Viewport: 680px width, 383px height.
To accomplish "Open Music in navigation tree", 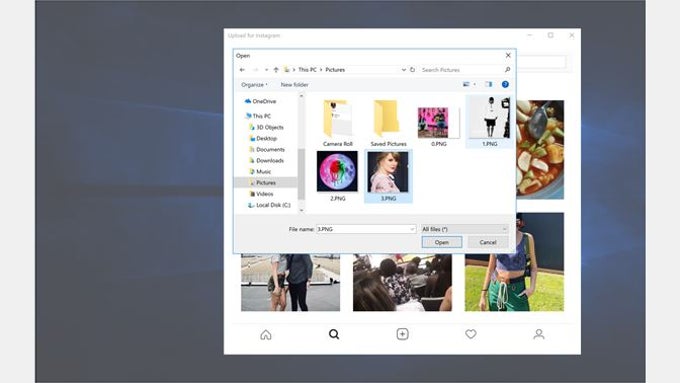I will click(260, 172).
